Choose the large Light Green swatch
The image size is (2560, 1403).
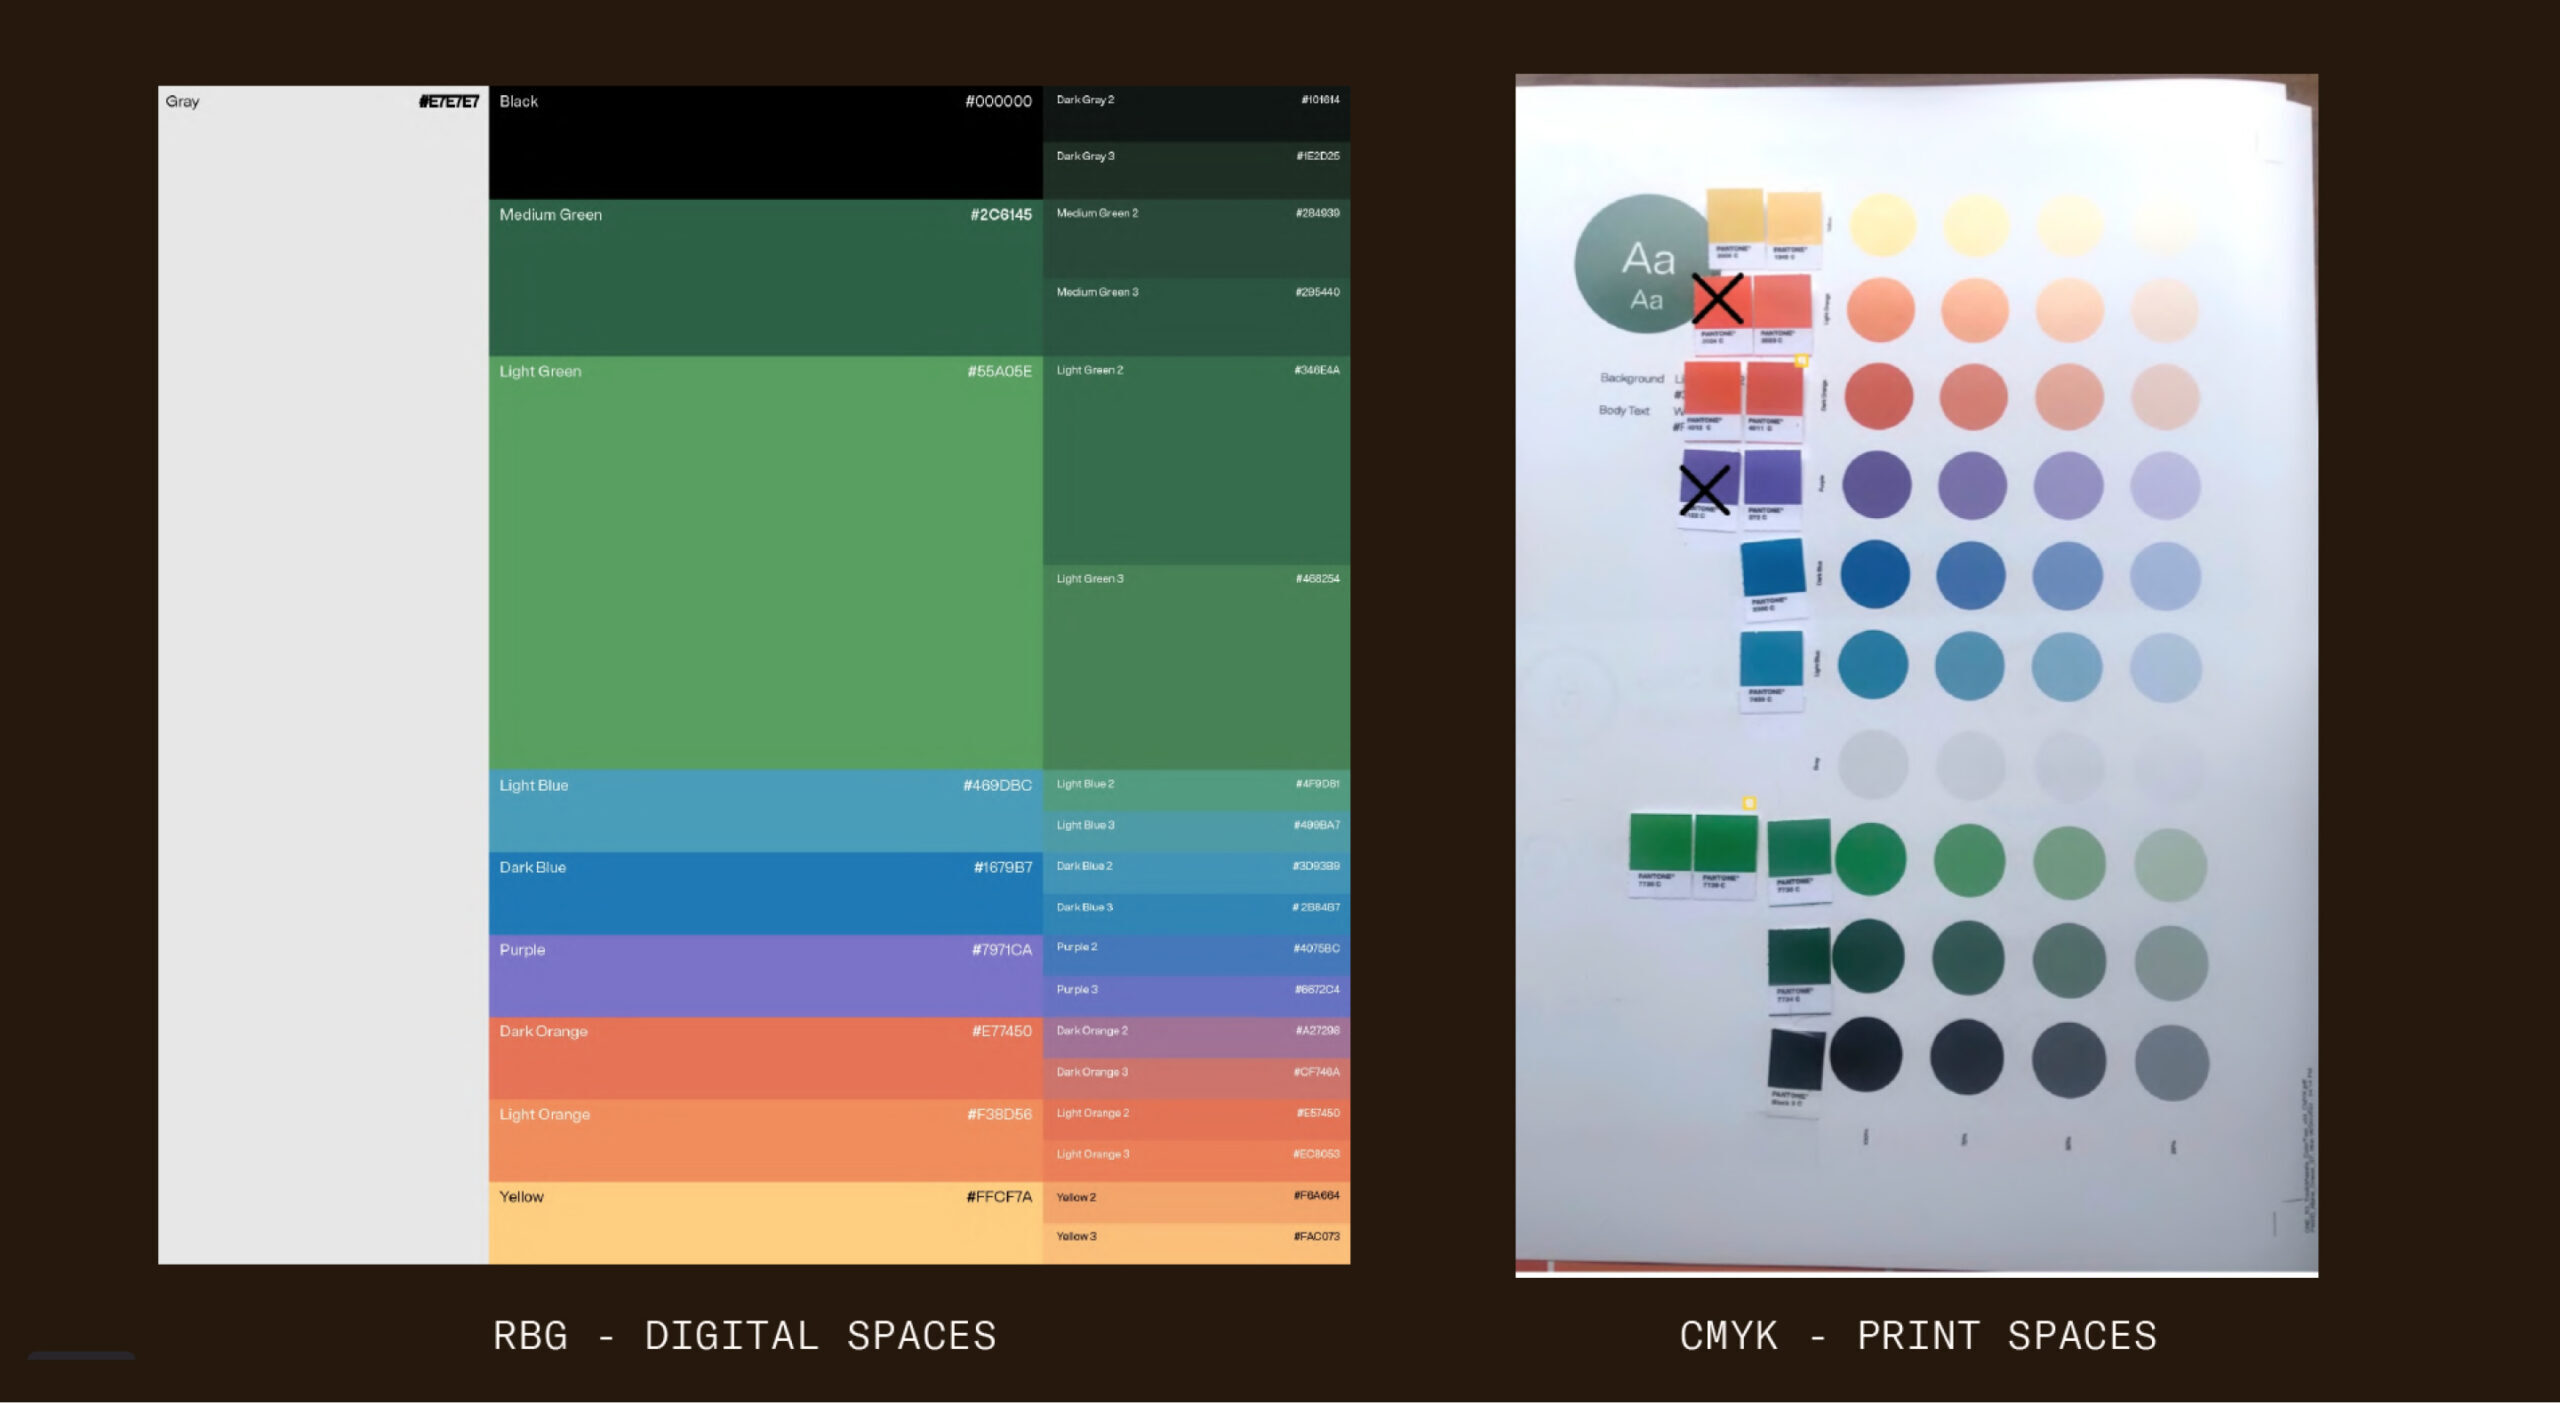click(x=766, y=562)
